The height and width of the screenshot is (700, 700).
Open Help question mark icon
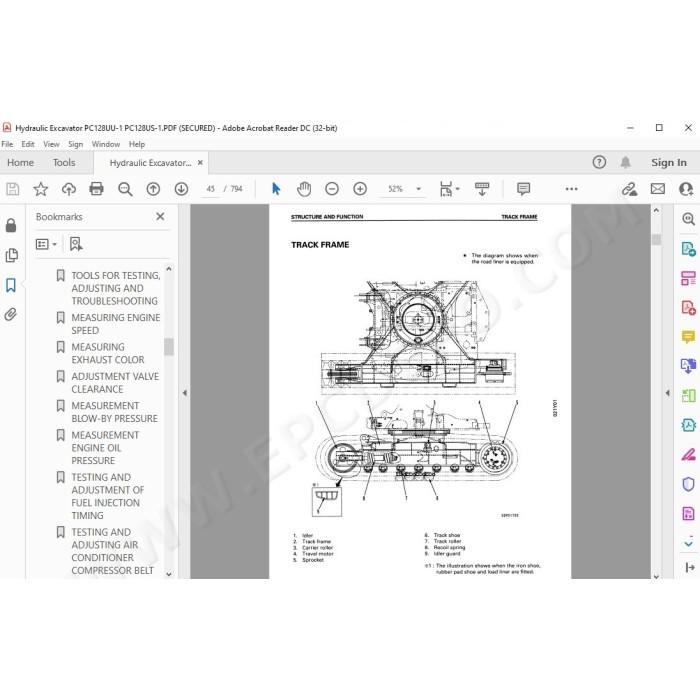tap(599, 162)
